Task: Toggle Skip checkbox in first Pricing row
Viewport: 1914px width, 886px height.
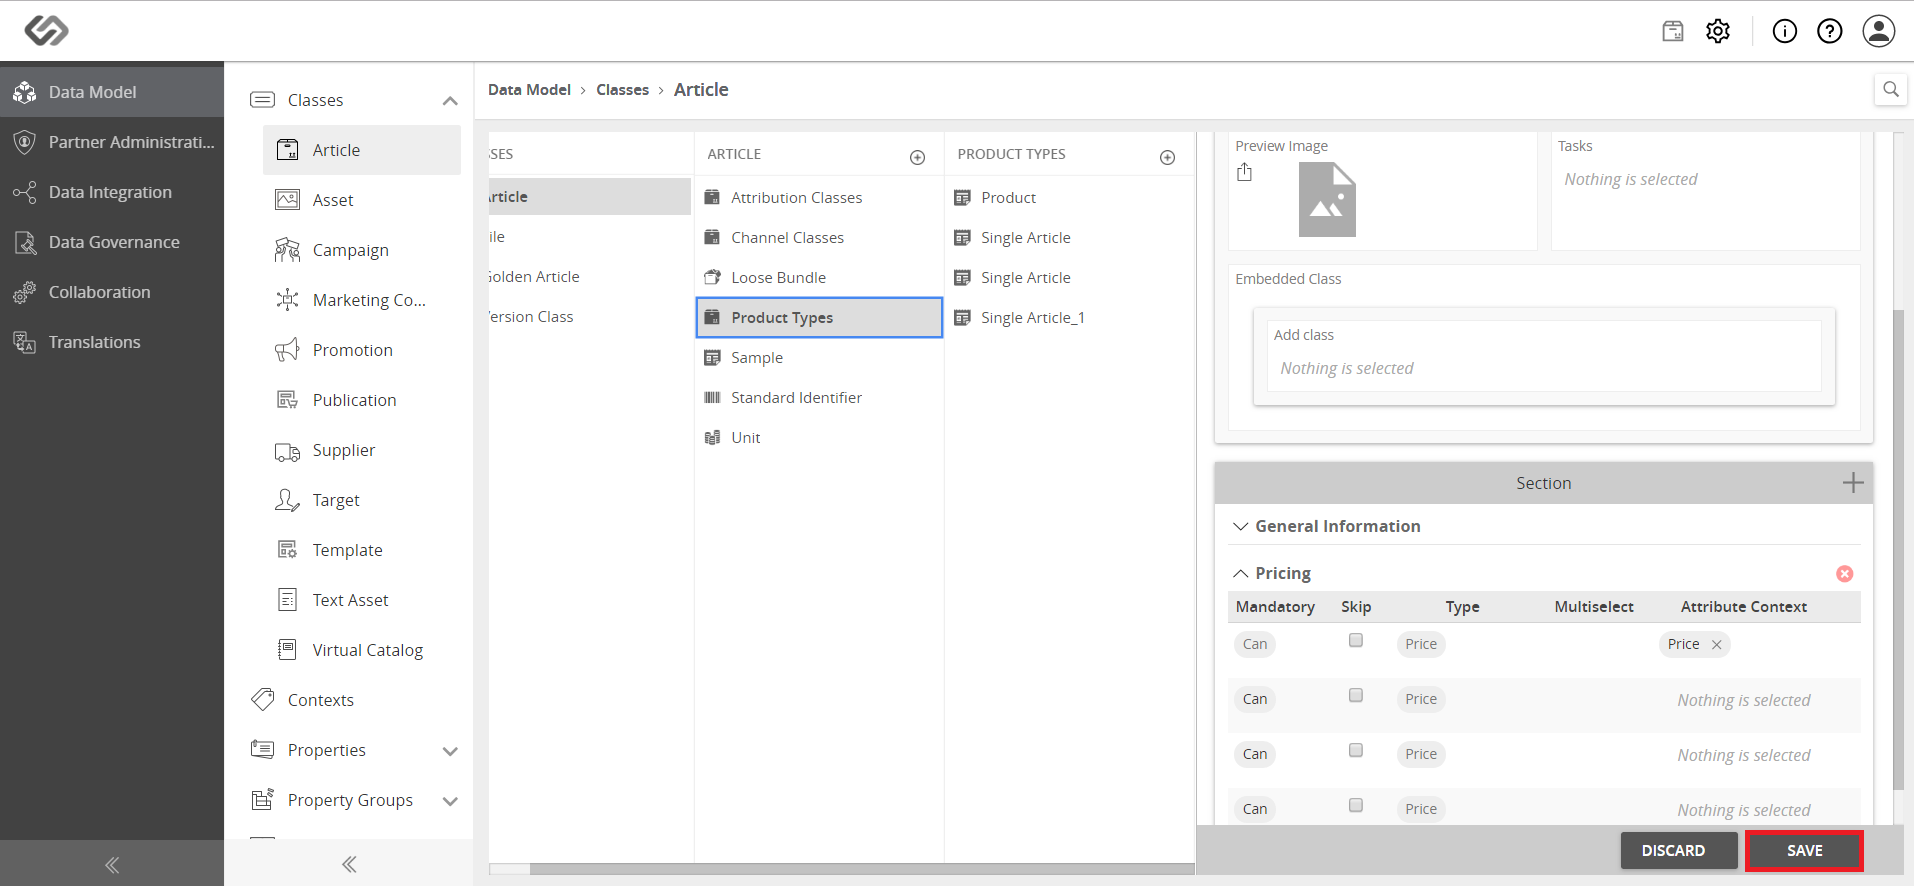Action: 1356,640
